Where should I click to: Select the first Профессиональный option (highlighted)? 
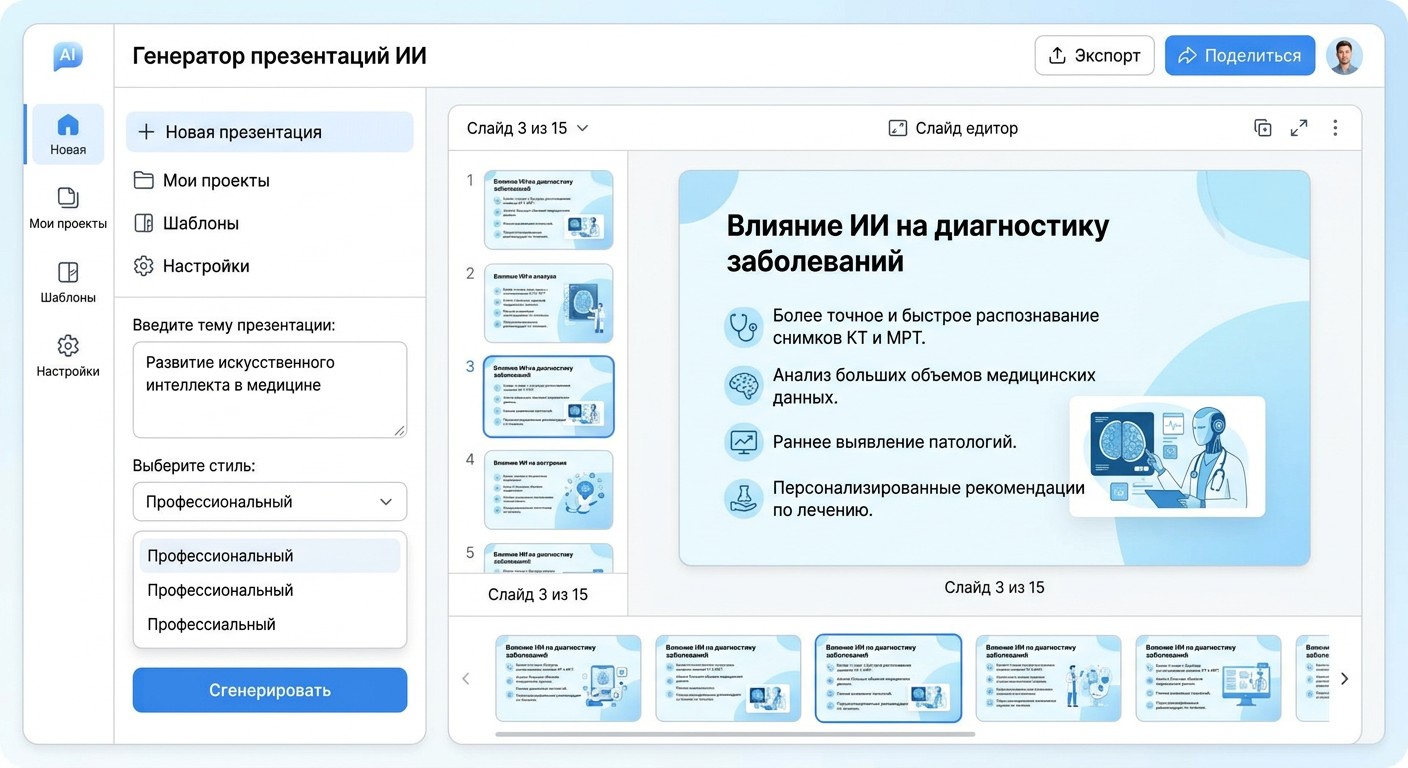[x=270, y=556]
